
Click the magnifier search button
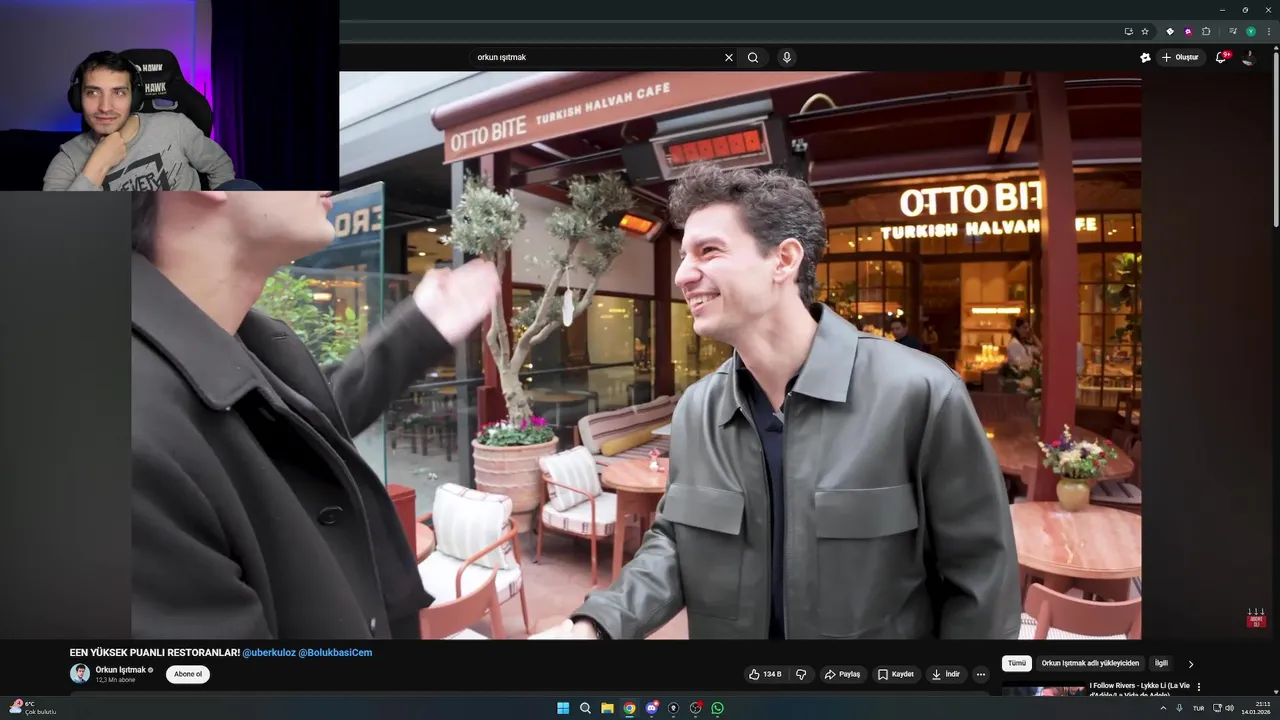753,57
